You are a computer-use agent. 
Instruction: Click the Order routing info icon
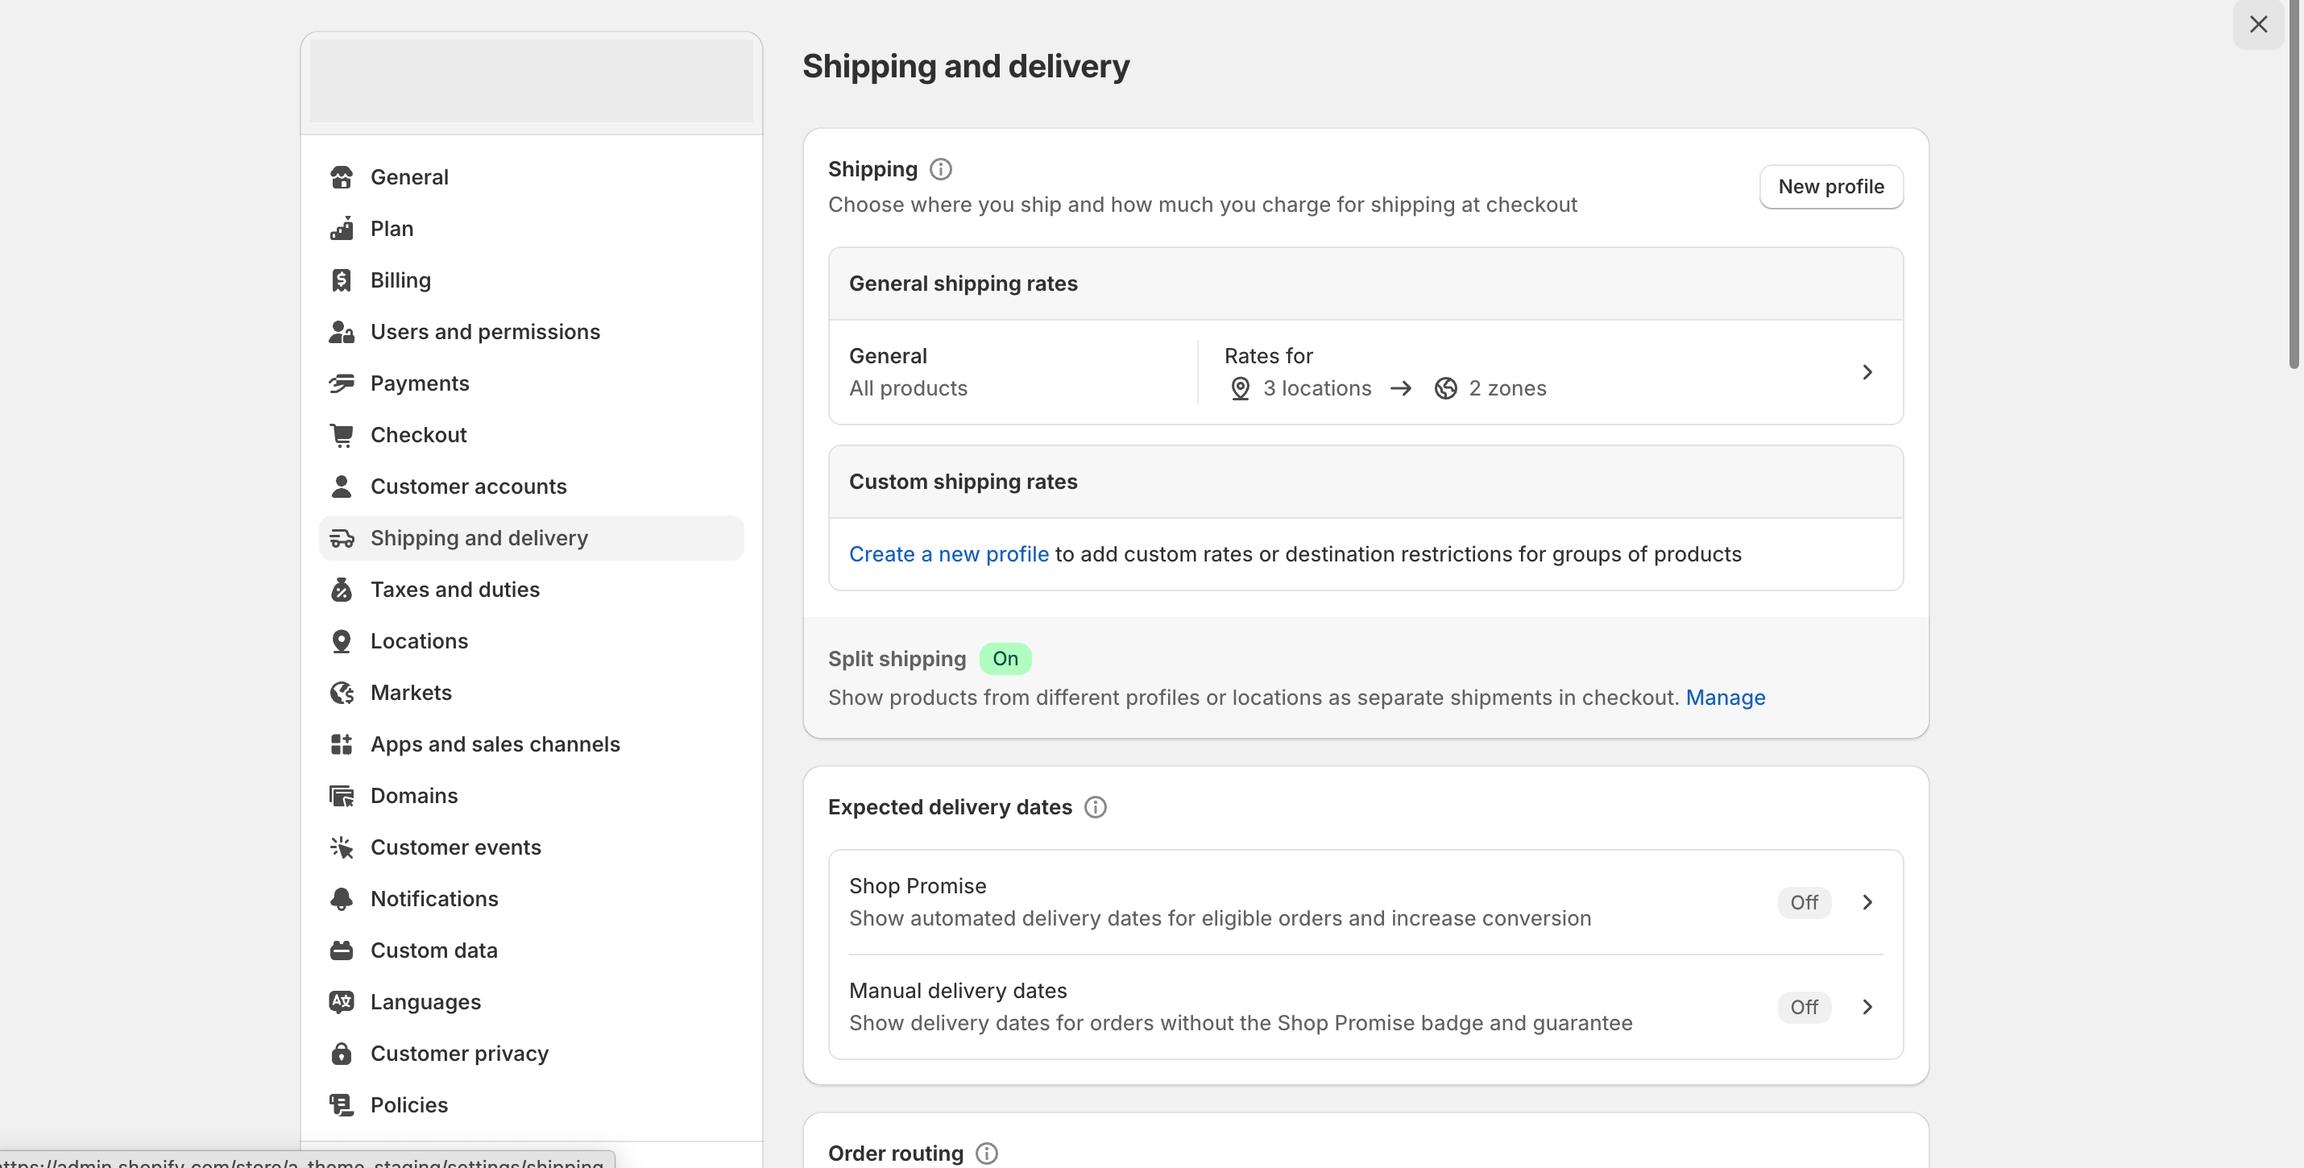pos(986,1153)
